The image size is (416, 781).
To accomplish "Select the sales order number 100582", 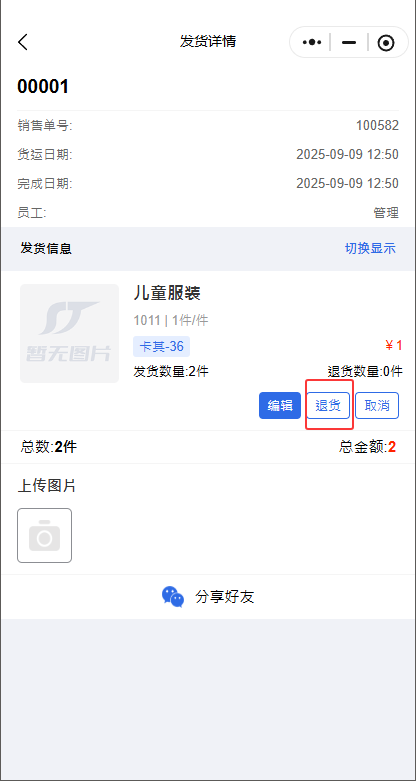I will pyautogui.click(x=377, y=126).
